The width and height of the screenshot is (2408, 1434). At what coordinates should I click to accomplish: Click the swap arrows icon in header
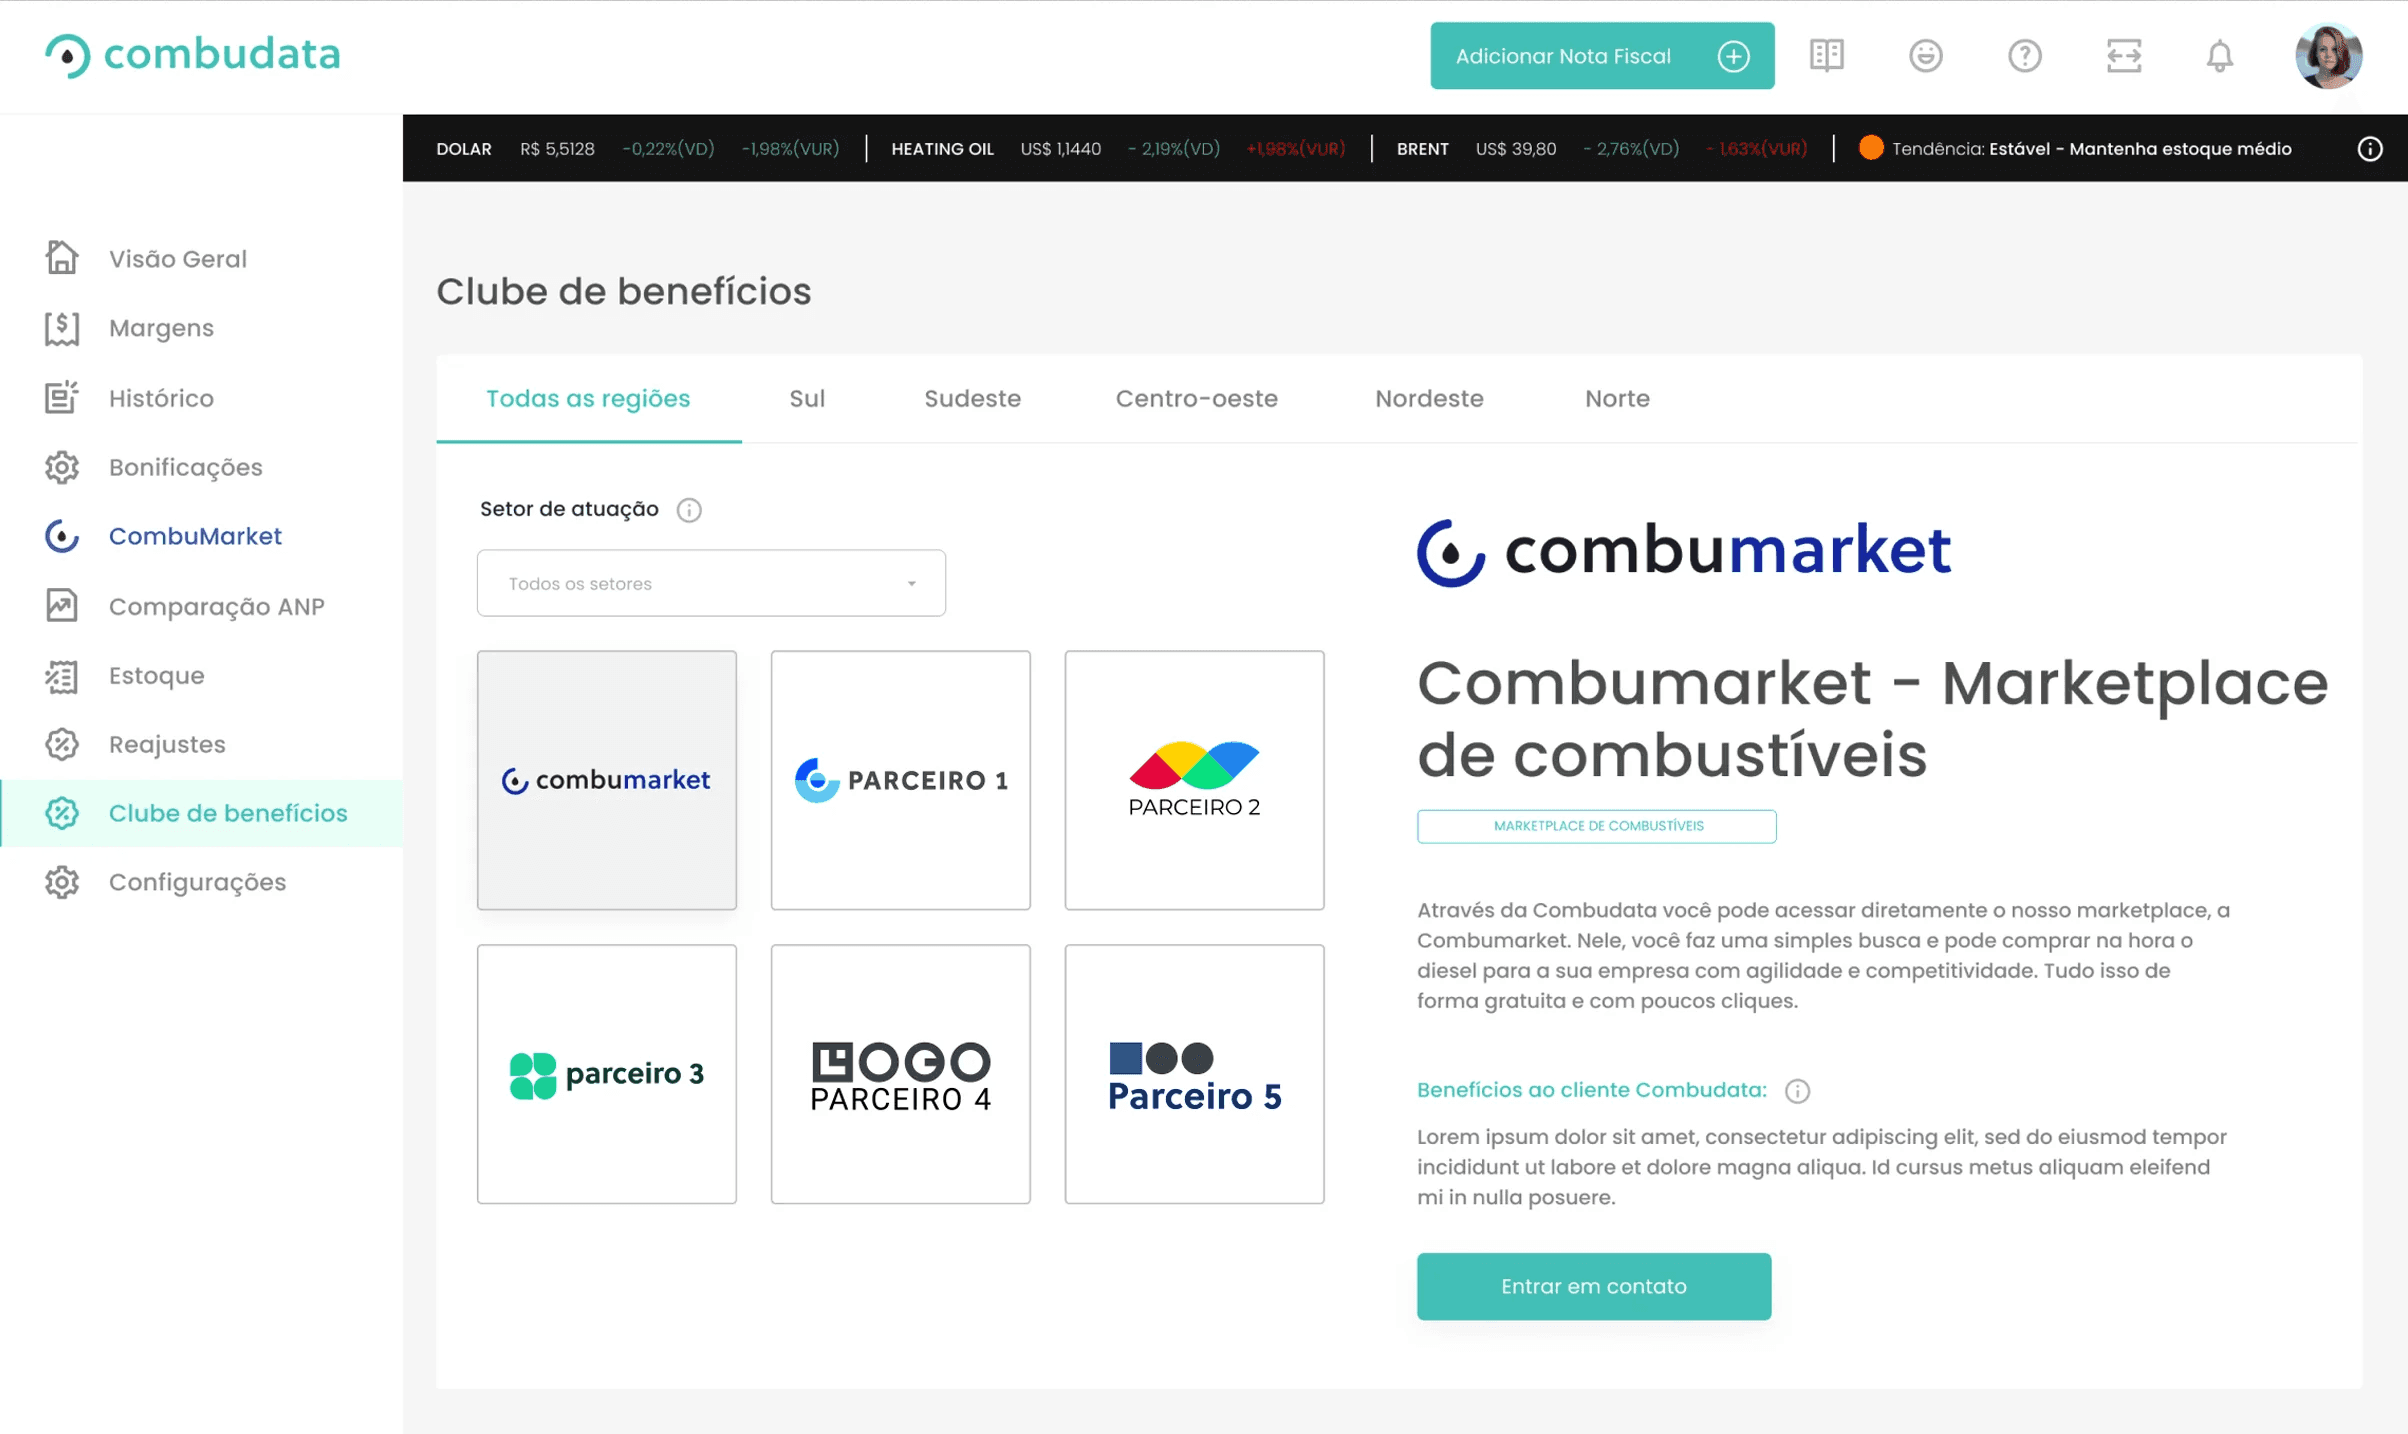(2123, 55)
